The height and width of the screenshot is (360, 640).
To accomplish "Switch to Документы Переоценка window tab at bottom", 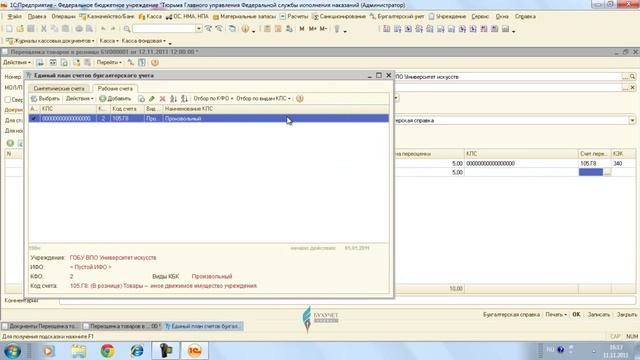I will [x=40, y=326].
